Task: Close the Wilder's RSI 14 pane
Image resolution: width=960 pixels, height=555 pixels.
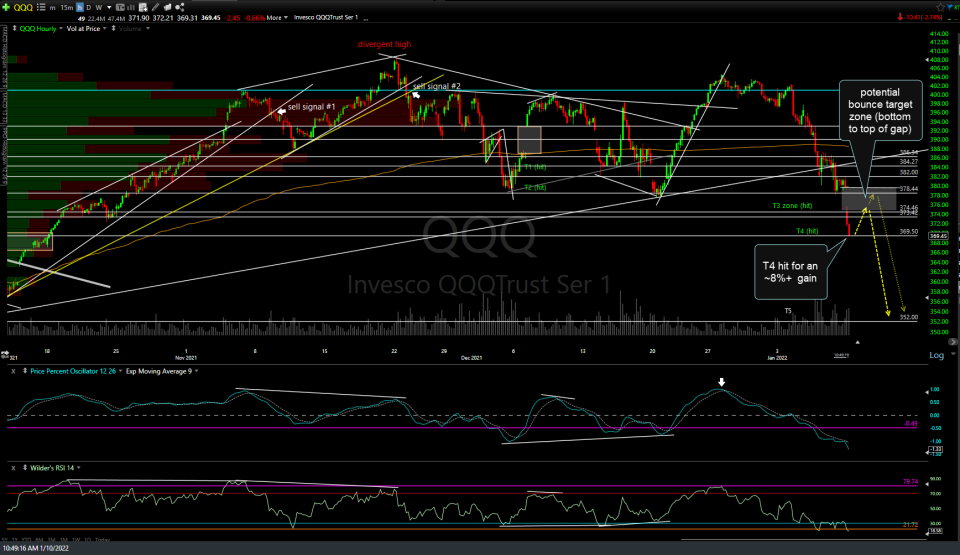Action: click(x=13, y=468)
